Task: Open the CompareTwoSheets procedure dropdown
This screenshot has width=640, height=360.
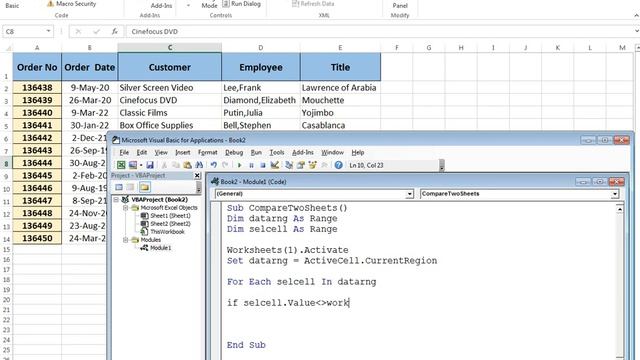Action: click(x=615, y=194)
